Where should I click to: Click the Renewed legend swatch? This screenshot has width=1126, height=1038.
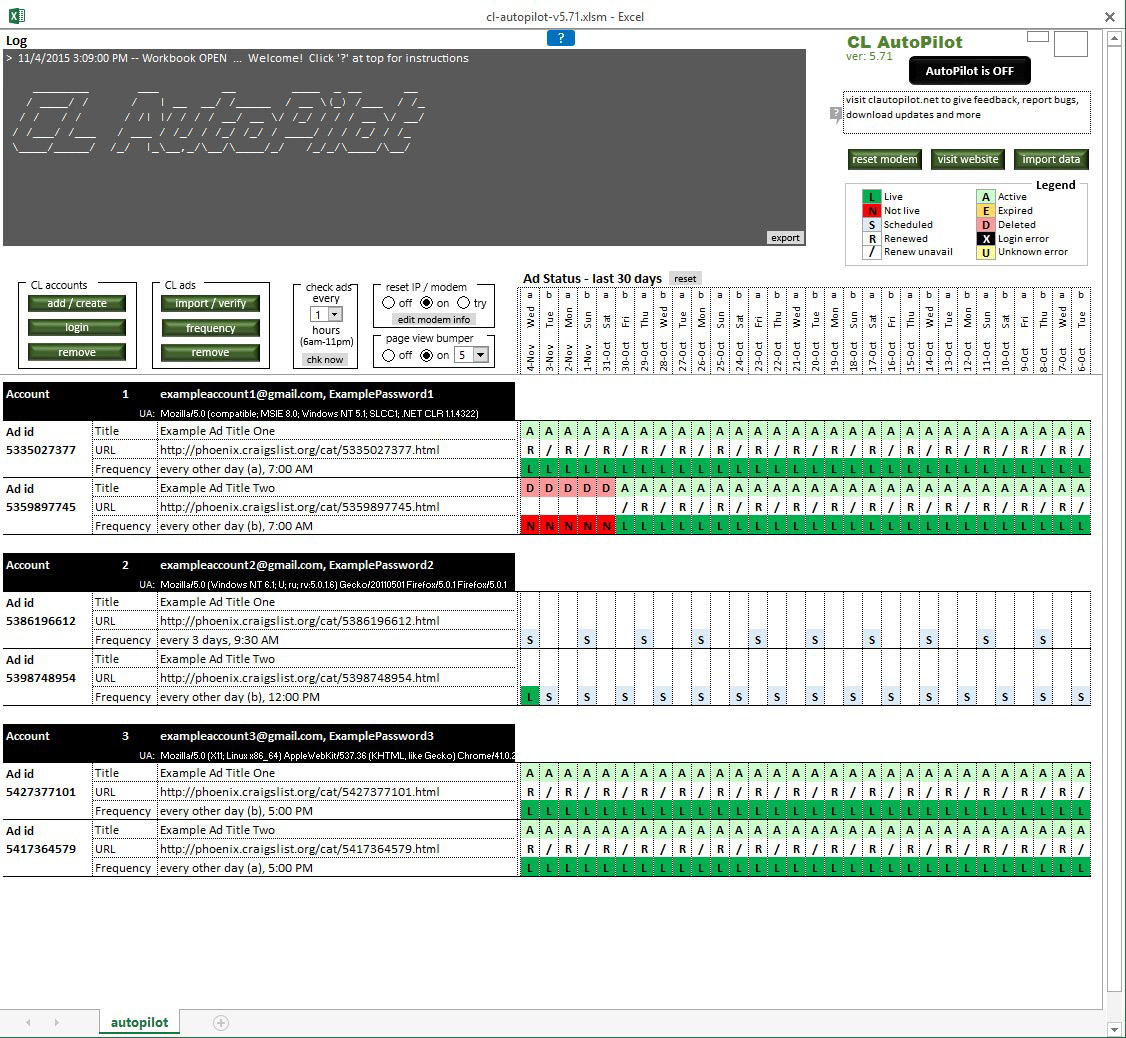click(x=872, y=238)
